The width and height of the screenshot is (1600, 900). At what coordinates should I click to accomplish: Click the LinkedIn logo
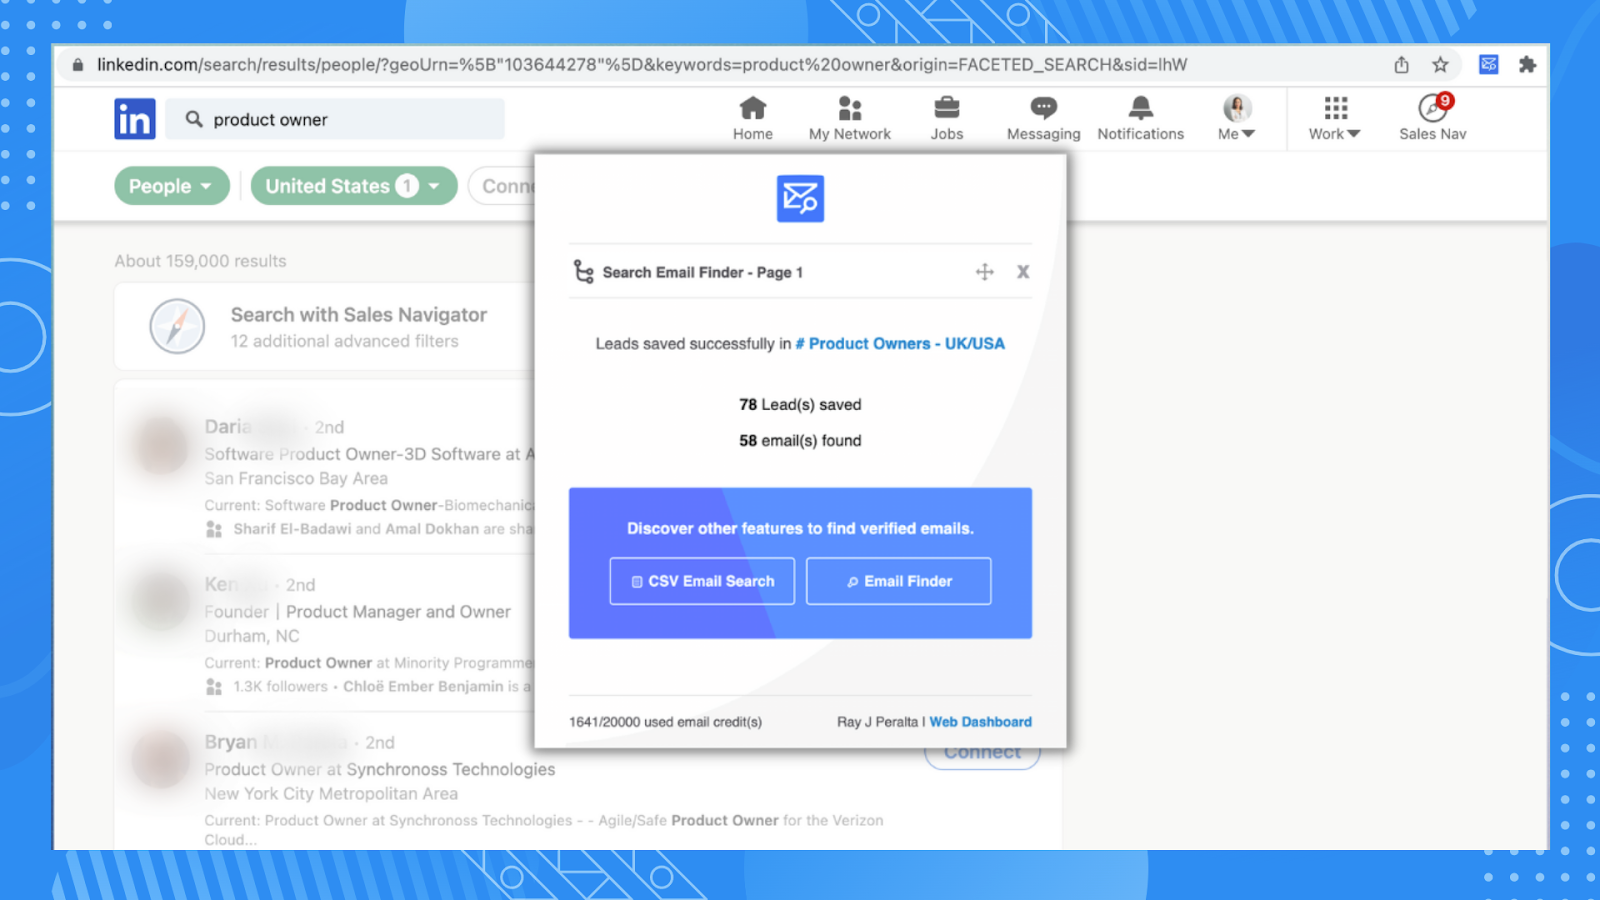click(135, 119)
